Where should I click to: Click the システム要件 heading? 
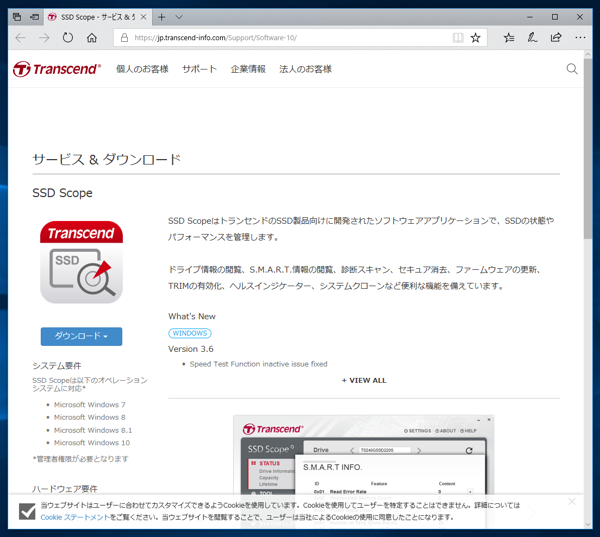[57, 366]
